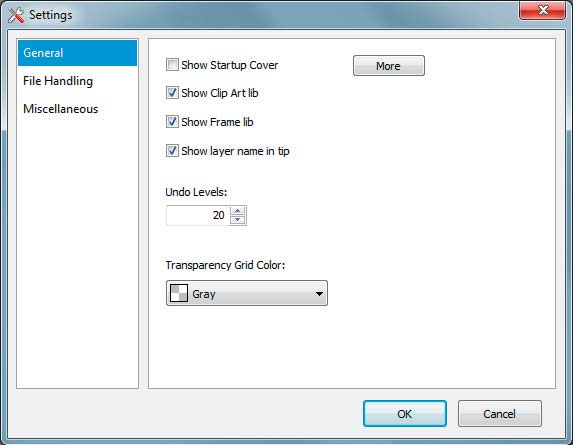Select the General category
The image size is (573, 445).
(x=77, y=53)
